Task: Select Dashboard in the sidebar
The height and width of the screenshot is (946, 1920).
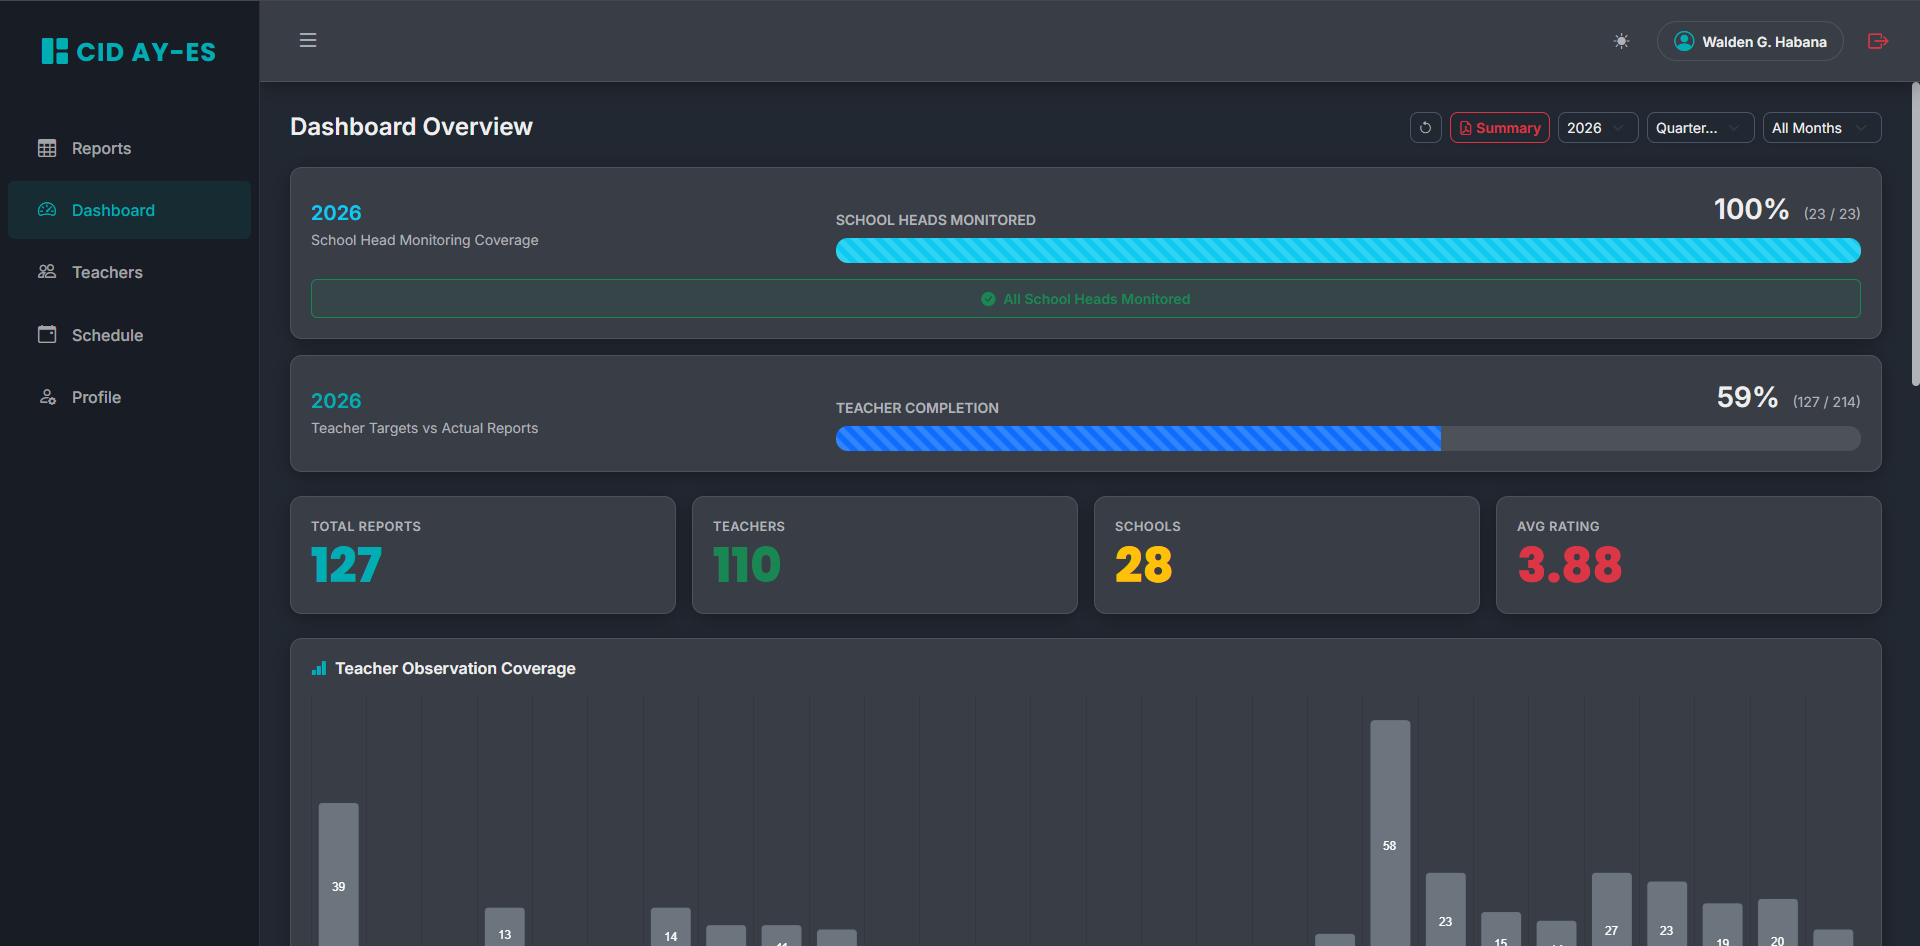Action: [129, 210]
